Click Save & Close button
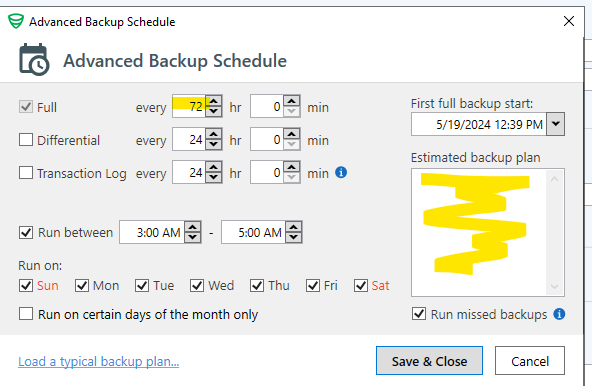 coord(429,361)
